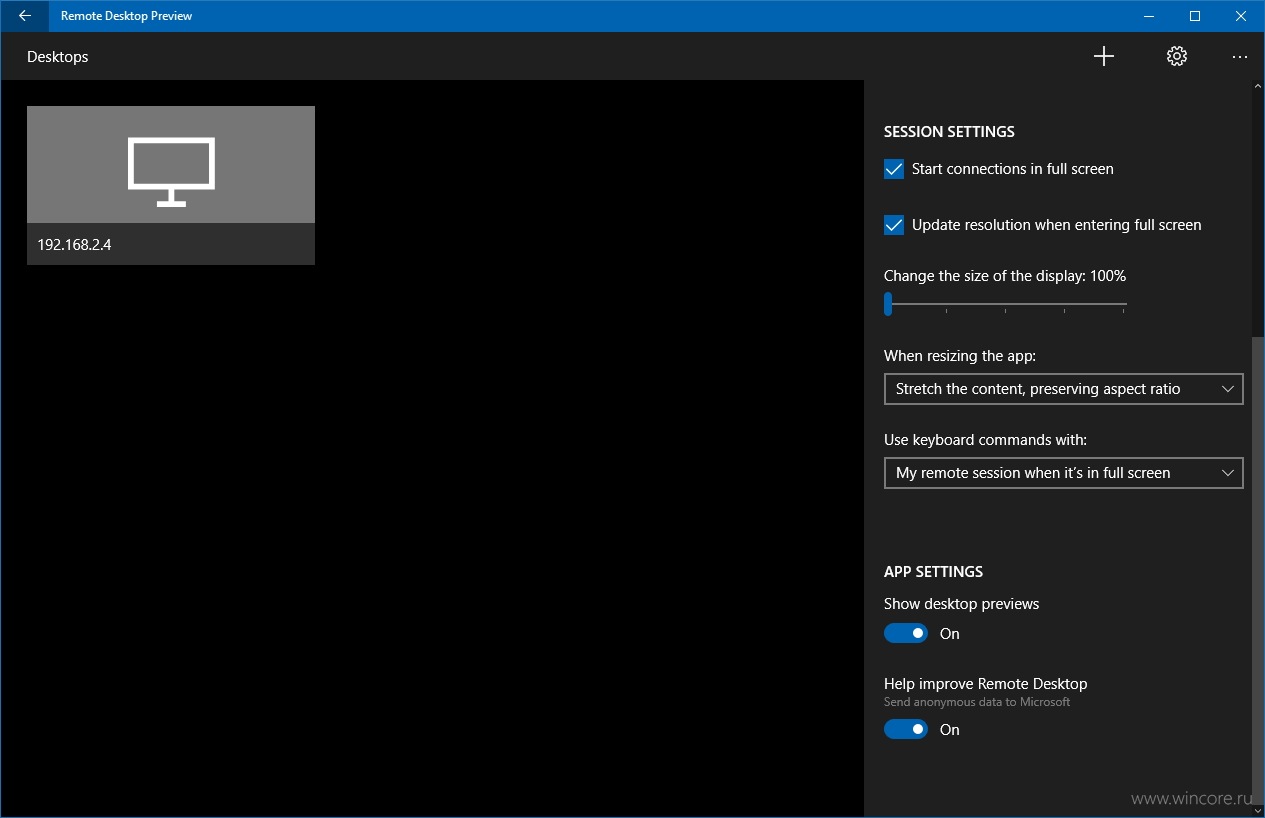The width and height of the screenshot is (1265, 818).
Task: Add a new desktop with plus icon
Action: click(1104, 56)
